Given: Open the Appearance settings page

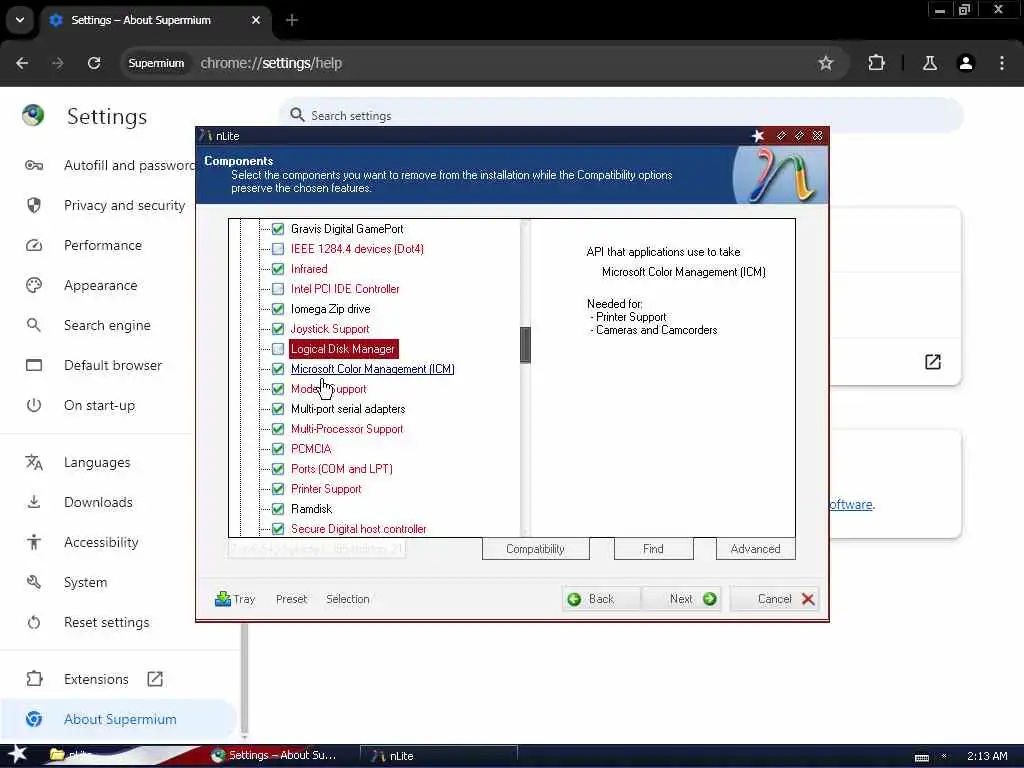Looking at the screenshot, I should coord(101,285).
